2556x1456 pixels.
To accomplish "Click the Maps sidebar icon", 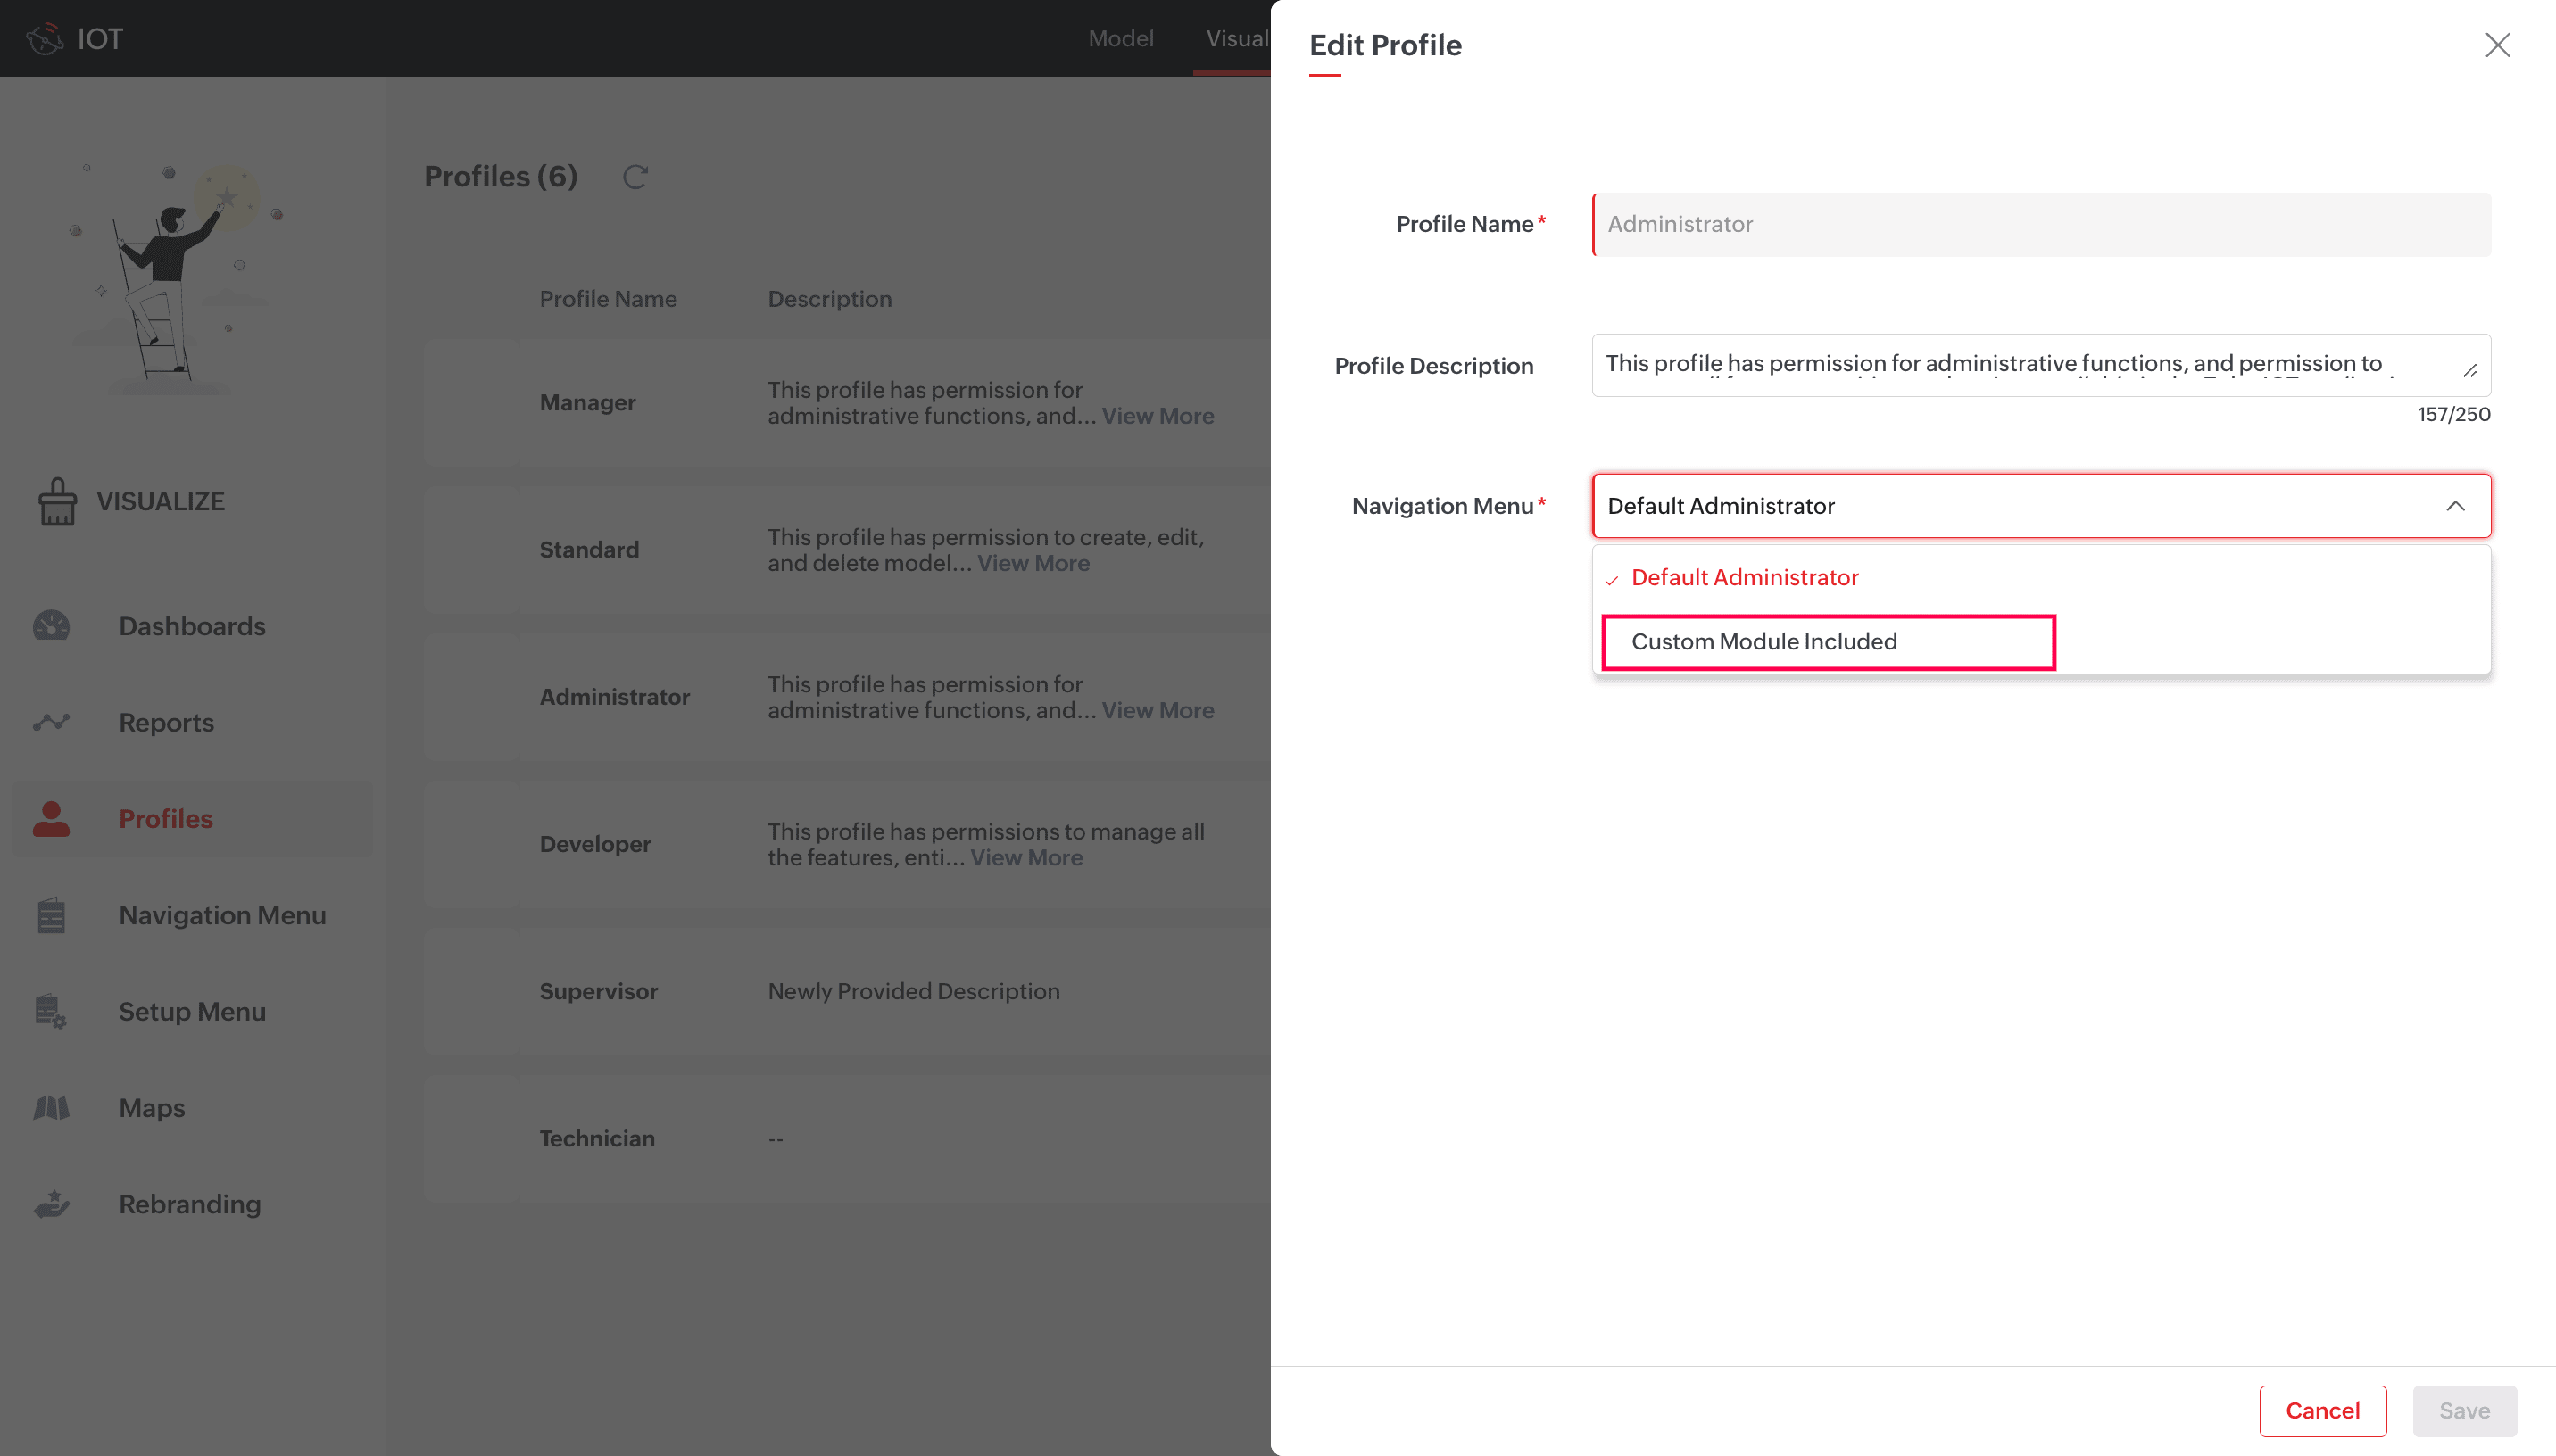I will tap(51, 1108).
